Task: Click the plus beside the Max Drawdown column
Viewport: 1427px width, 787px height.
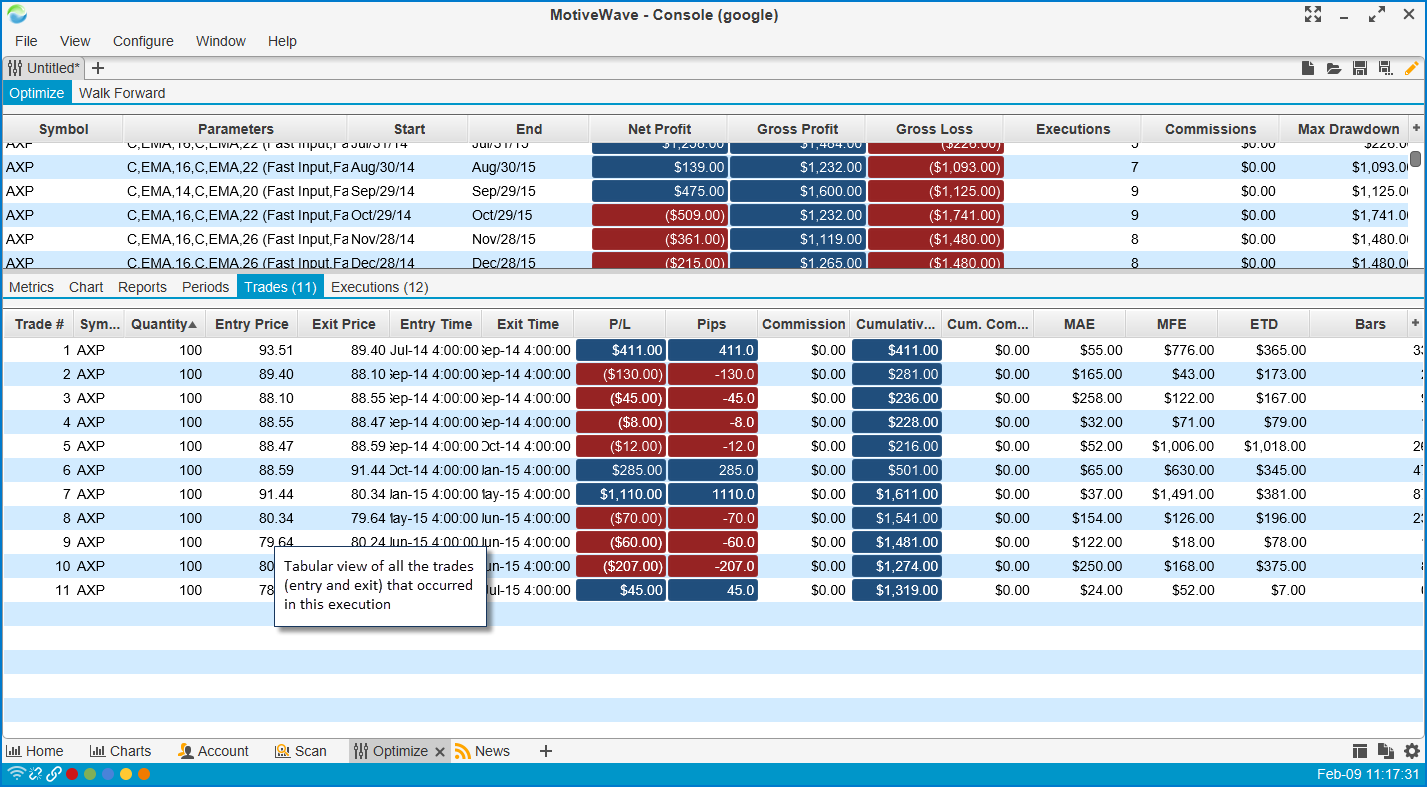Action: (1415, 128)
